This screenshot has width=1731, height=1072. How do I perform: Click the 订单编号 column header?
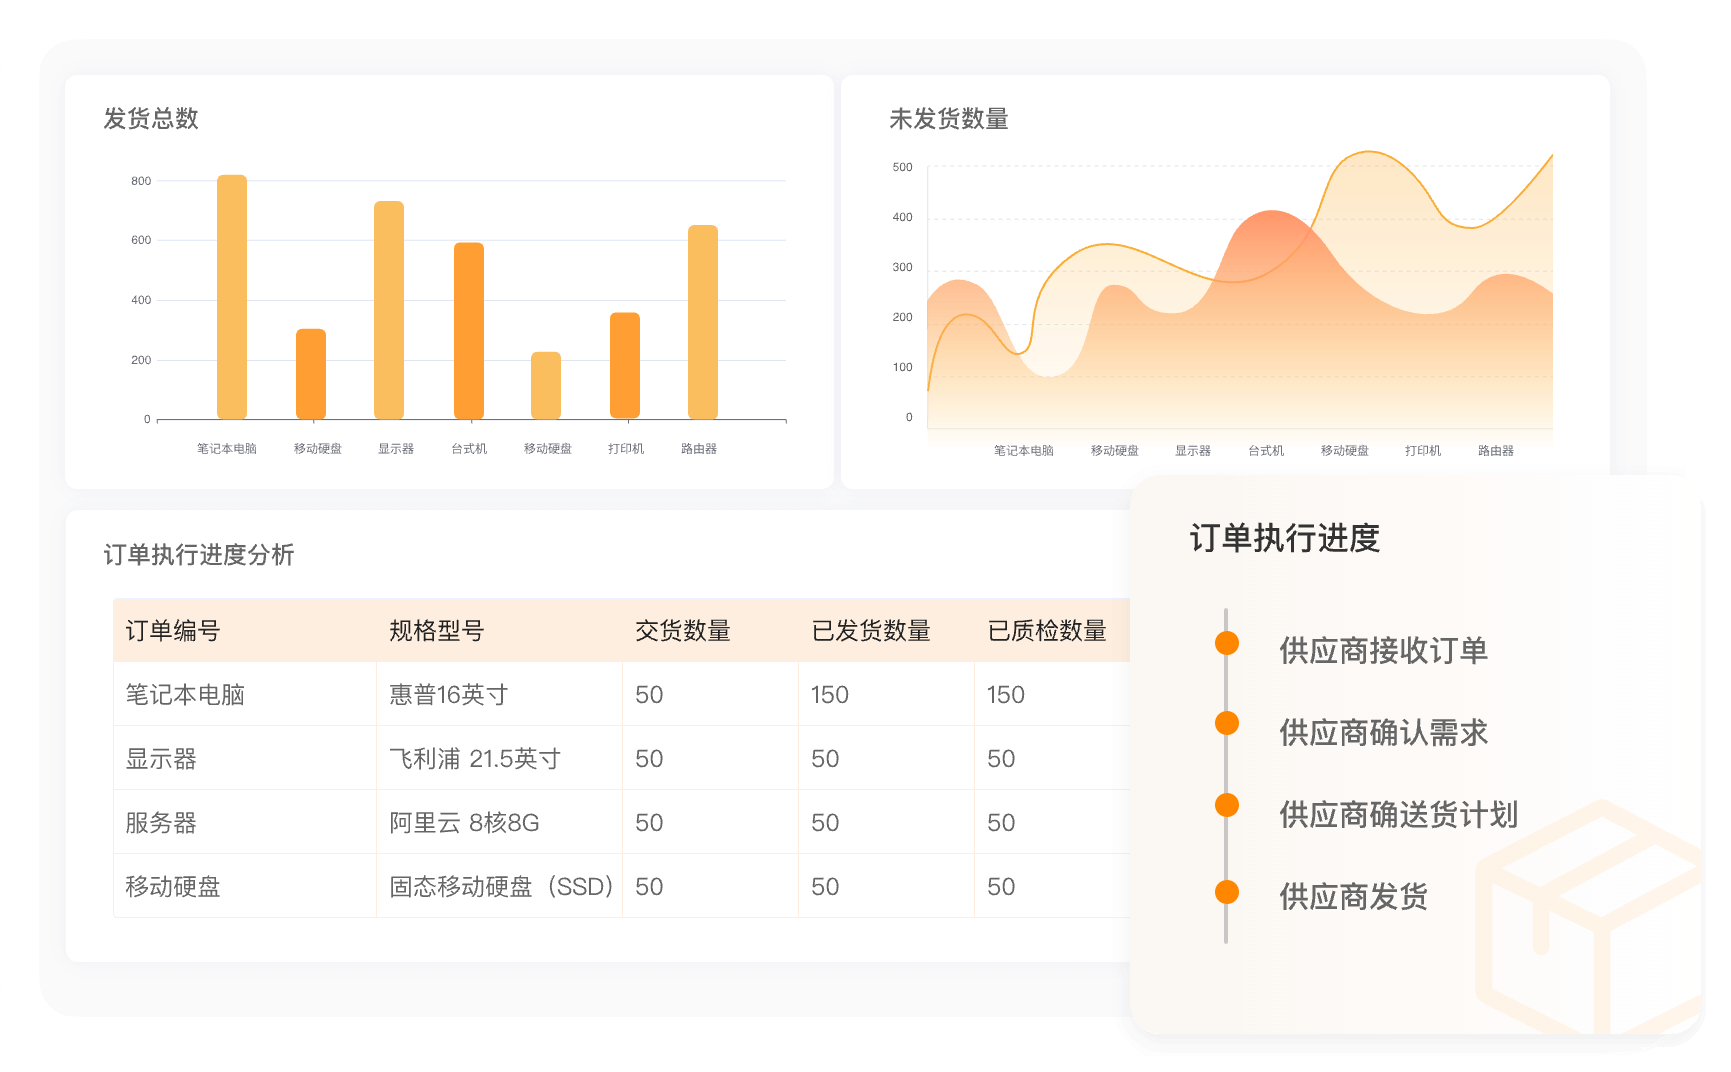[173, 631]
